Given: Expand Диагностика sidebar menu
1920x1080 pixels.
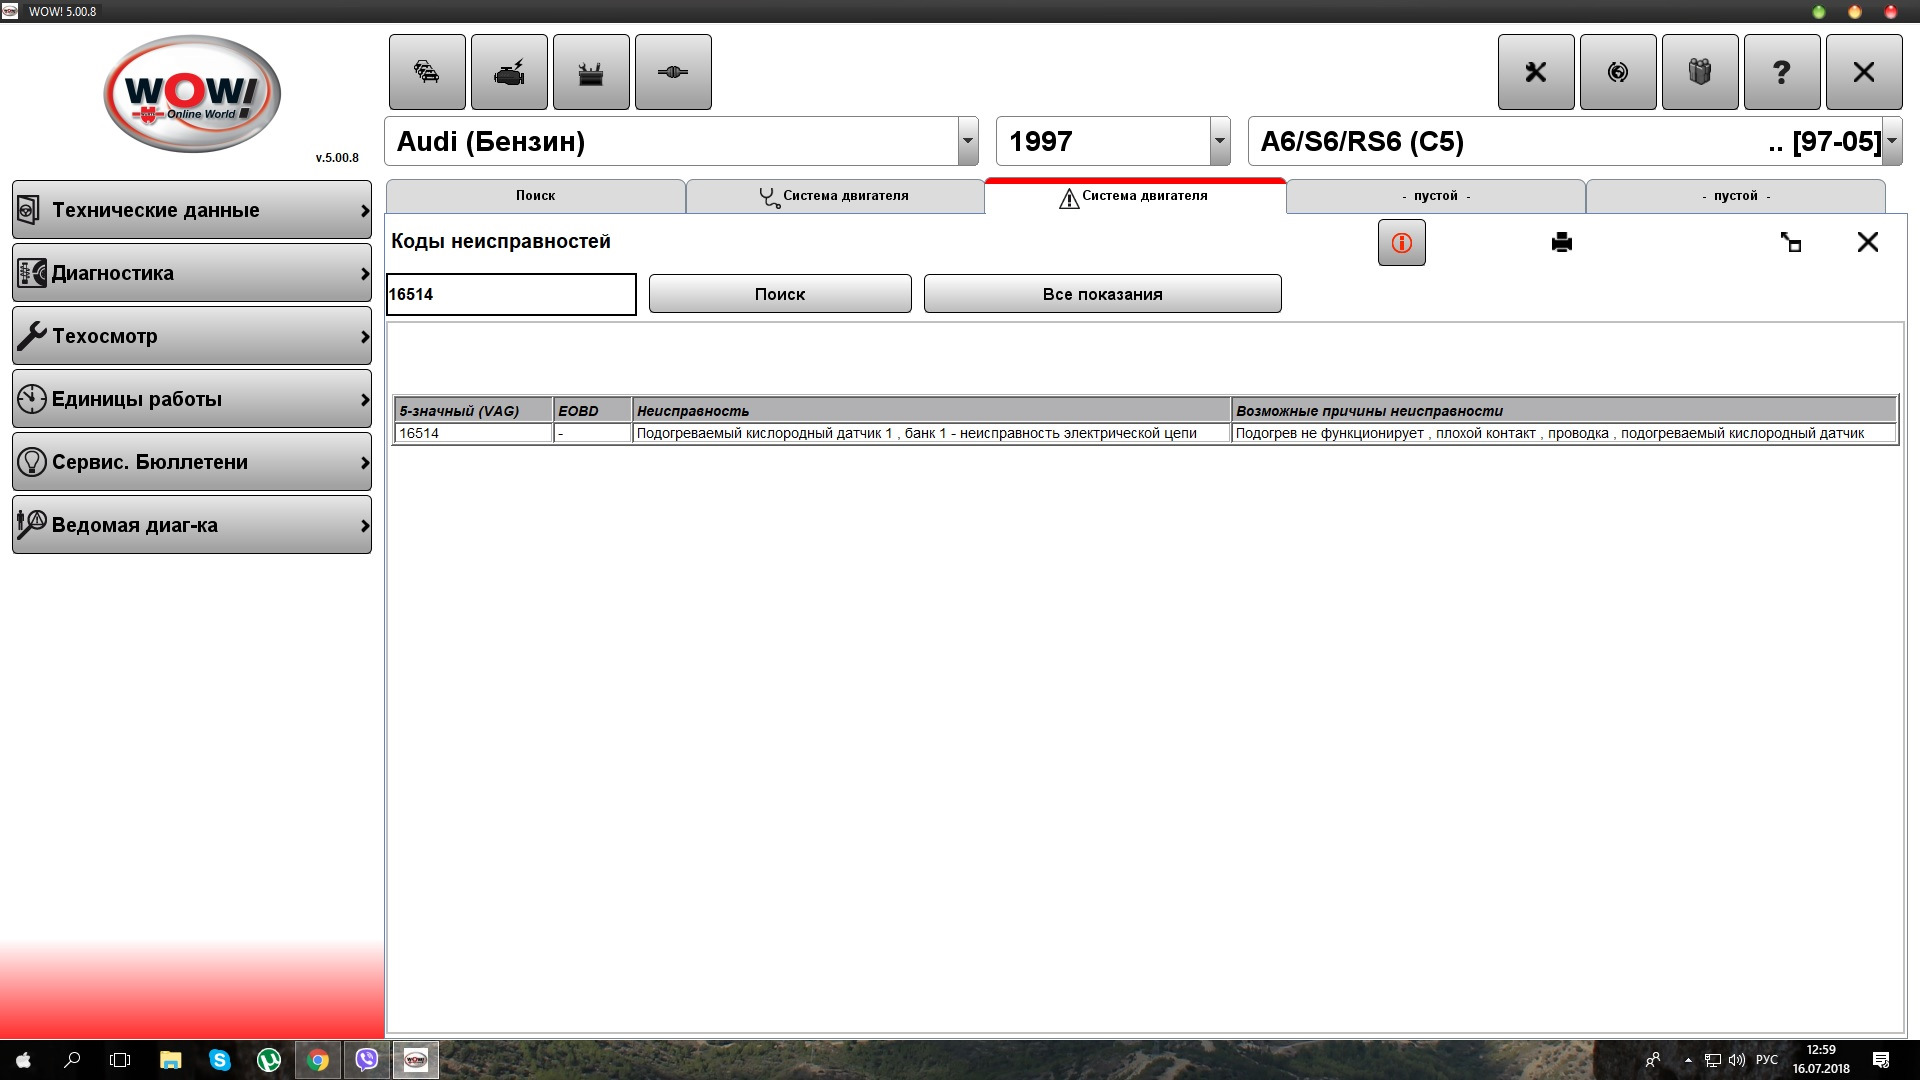Looking at the screenshot, I should pos(192,273).
